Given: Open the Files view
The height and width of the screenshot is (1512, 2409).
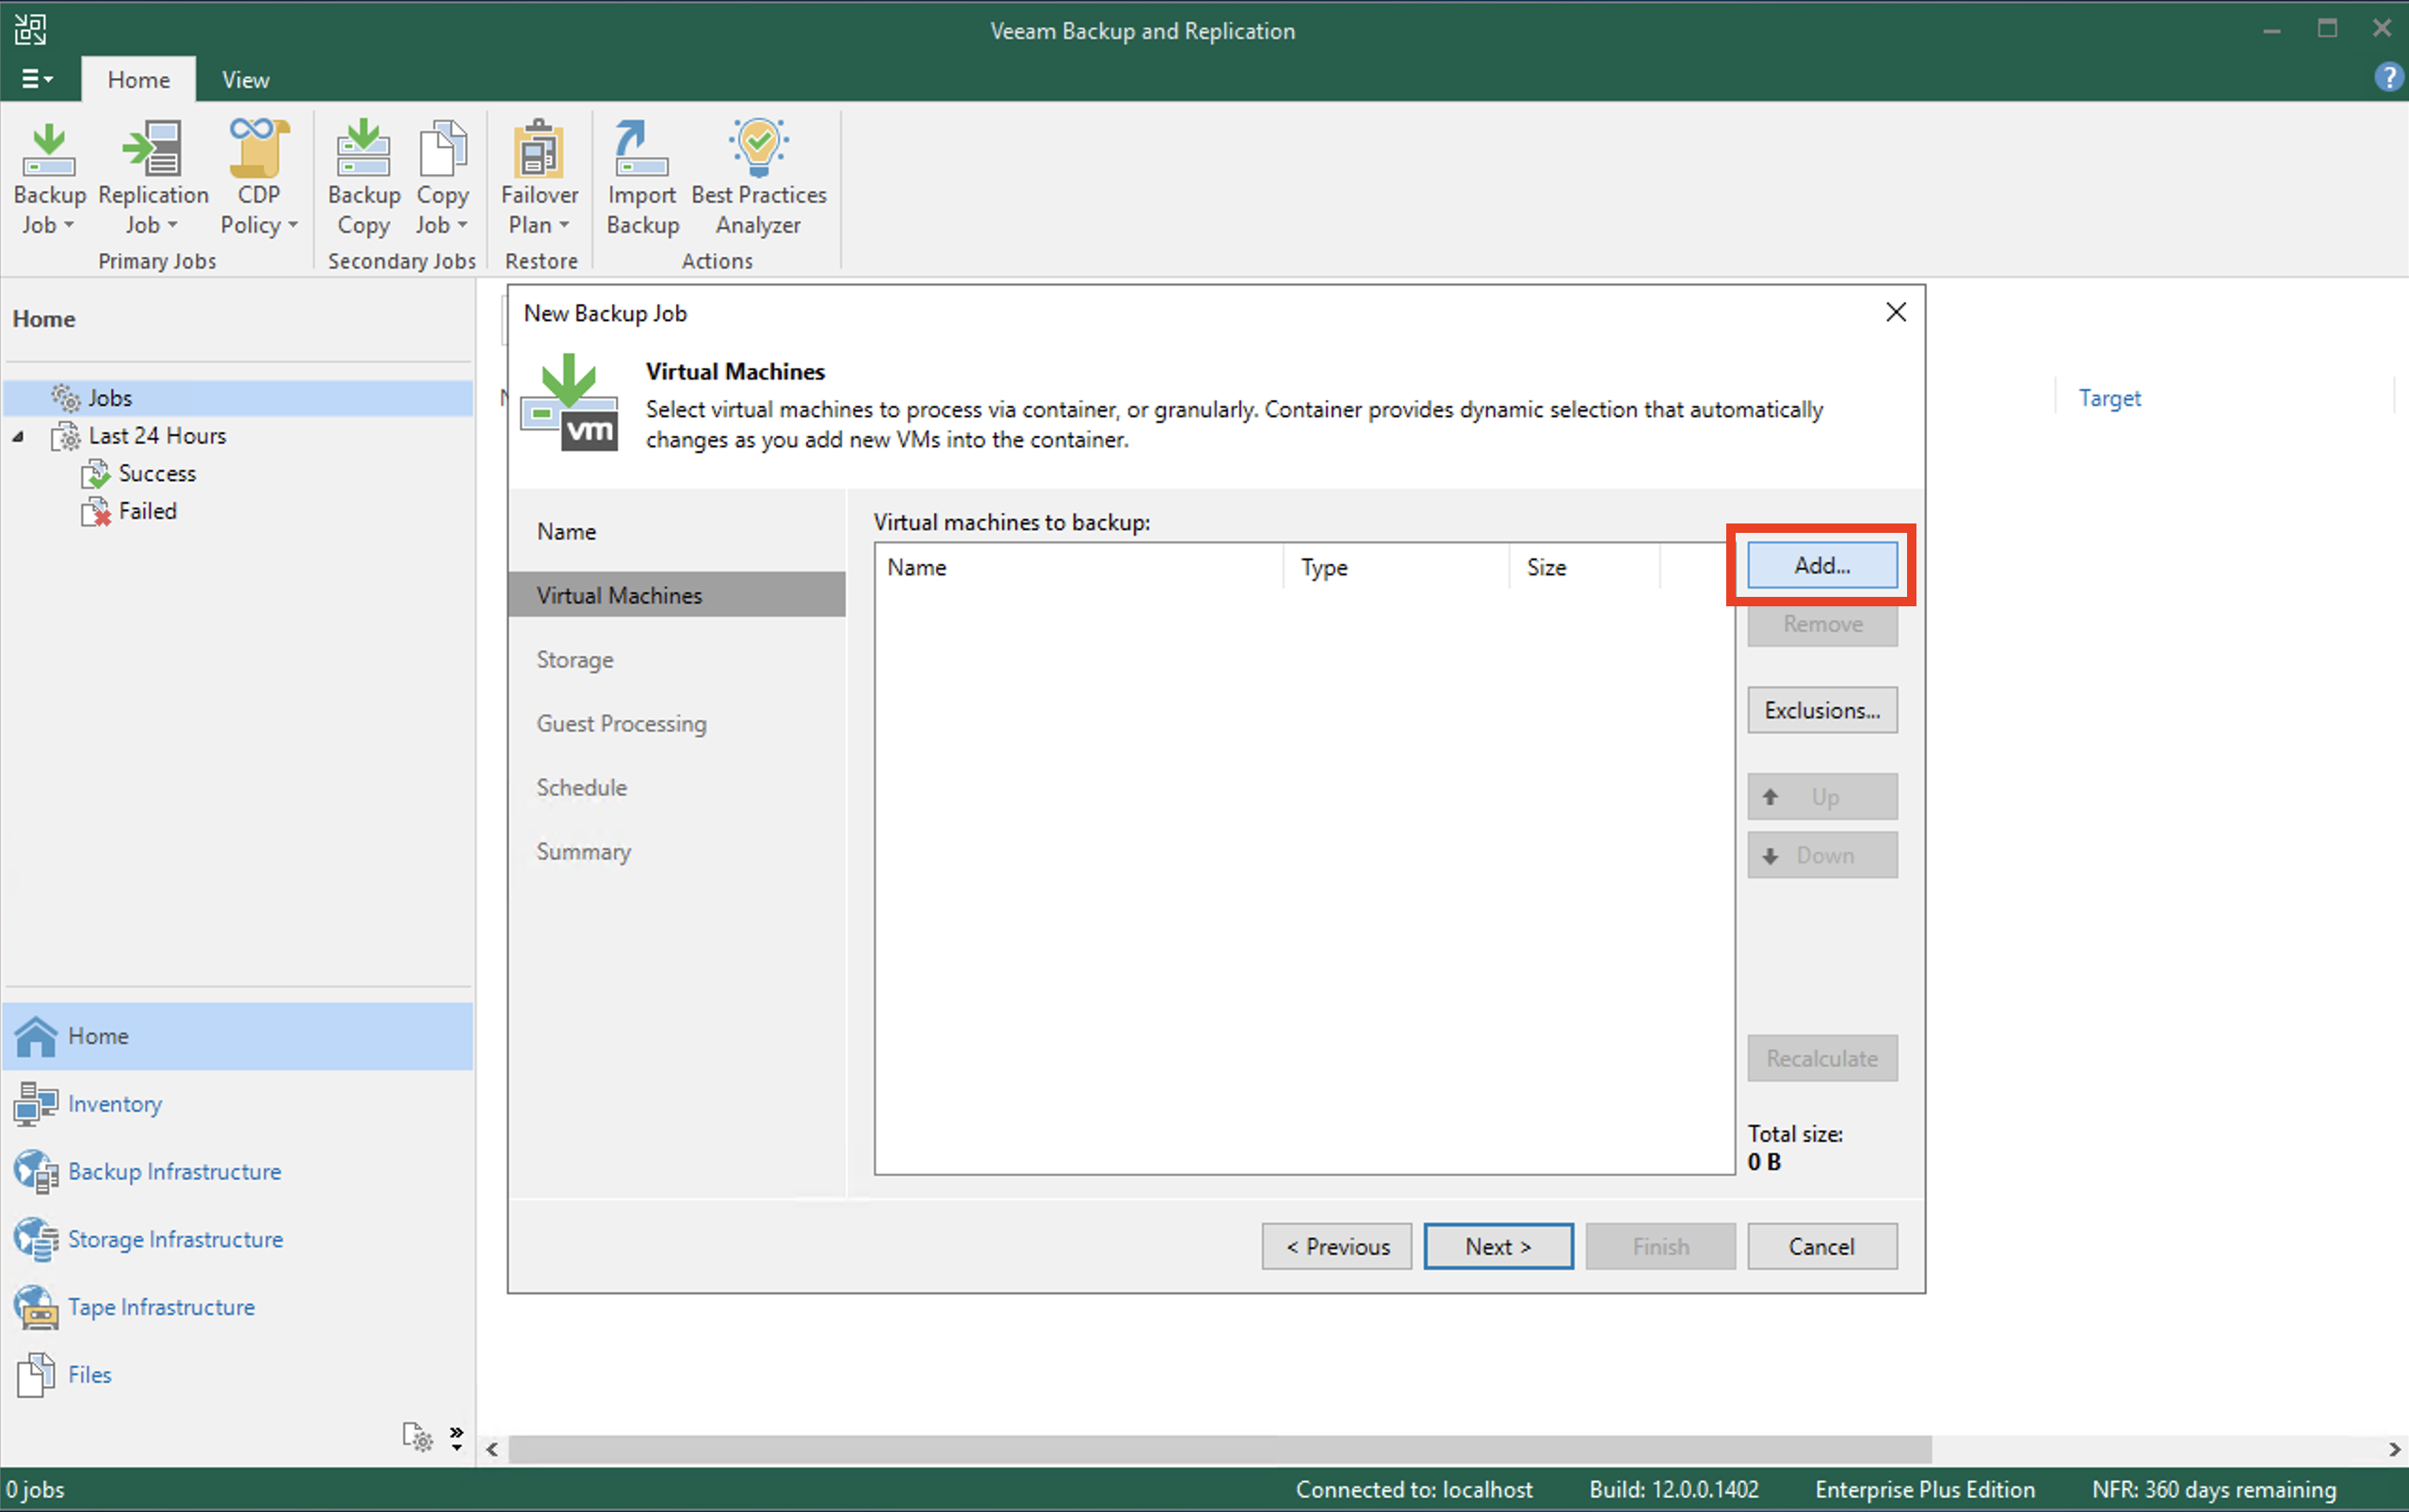Looking at the screenshot, I should [238, 1375].
